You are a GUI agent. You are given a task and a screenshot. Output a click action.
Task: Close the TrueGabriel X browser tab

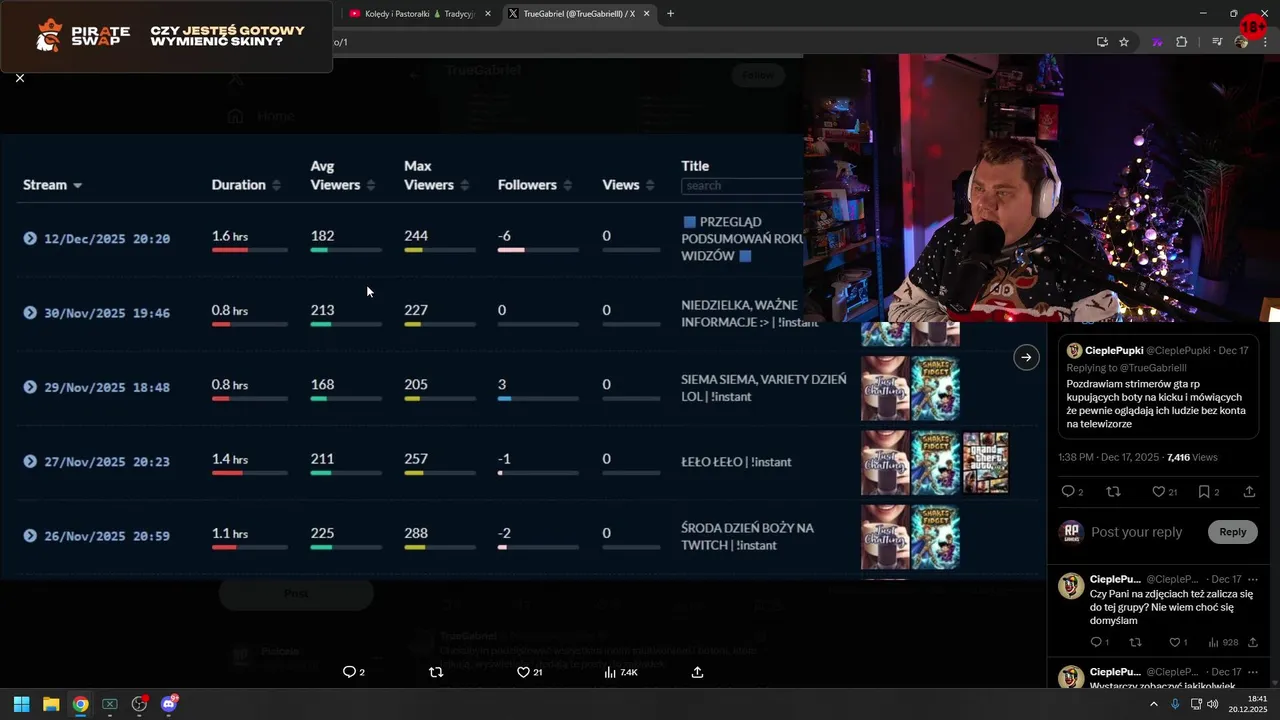click(647, 14)
